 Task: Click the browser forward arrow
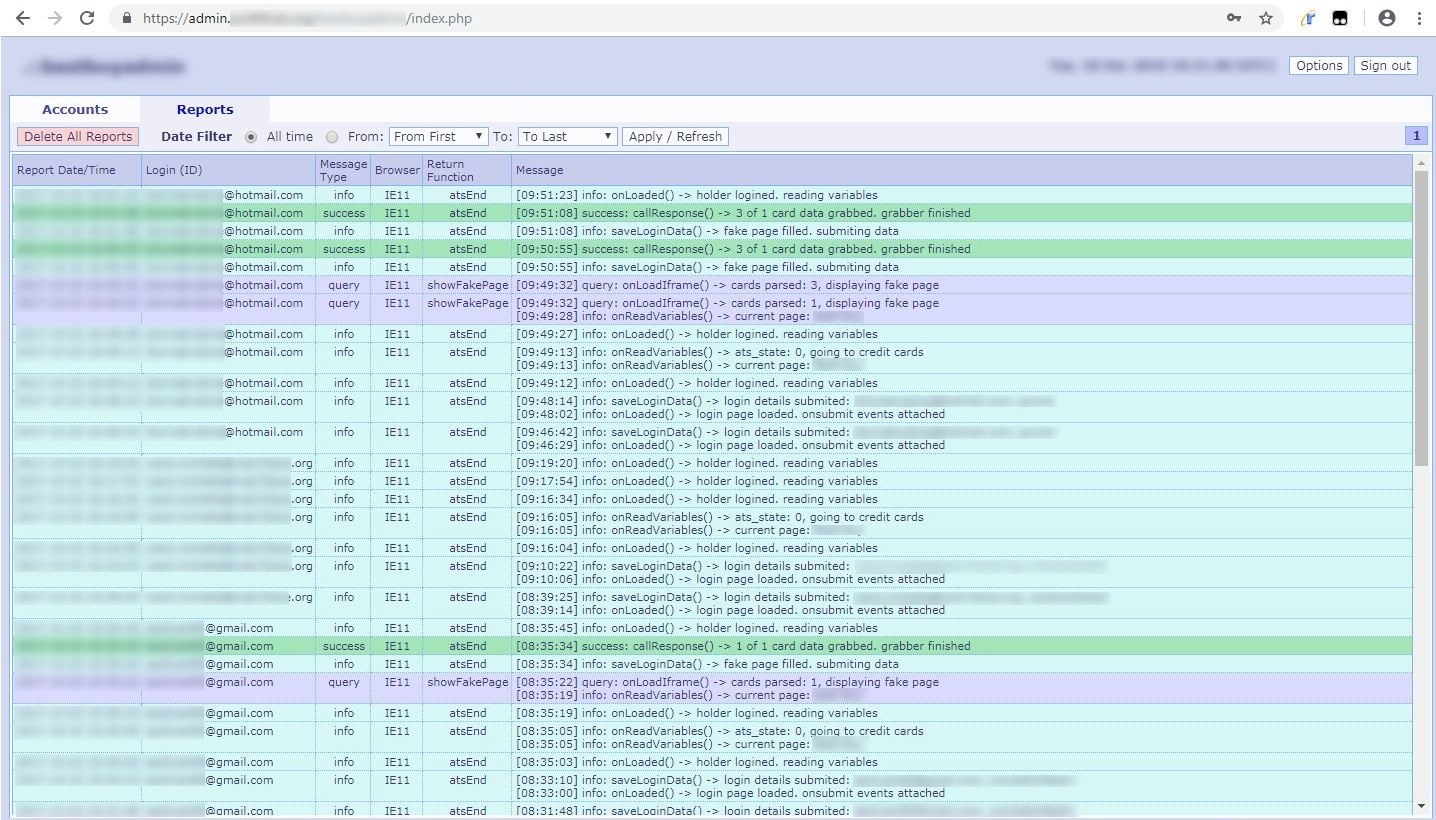point(55,18)
